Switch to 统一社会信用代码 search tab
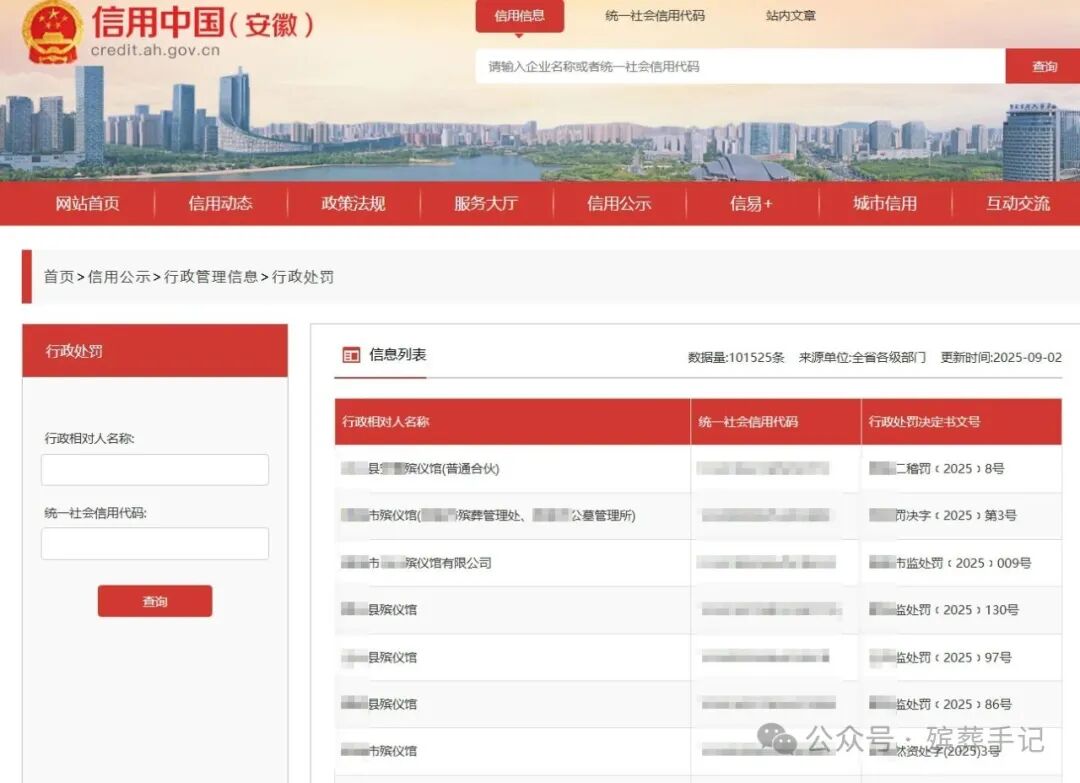 tap(655, 16)
